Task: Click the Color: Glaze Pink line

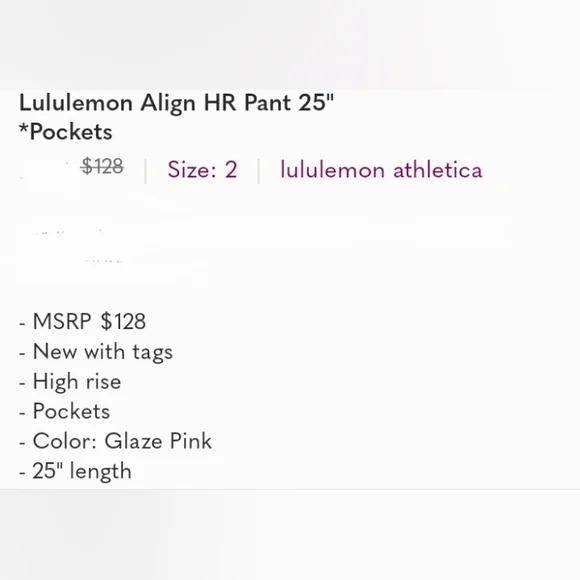Action: click(115, 441)
